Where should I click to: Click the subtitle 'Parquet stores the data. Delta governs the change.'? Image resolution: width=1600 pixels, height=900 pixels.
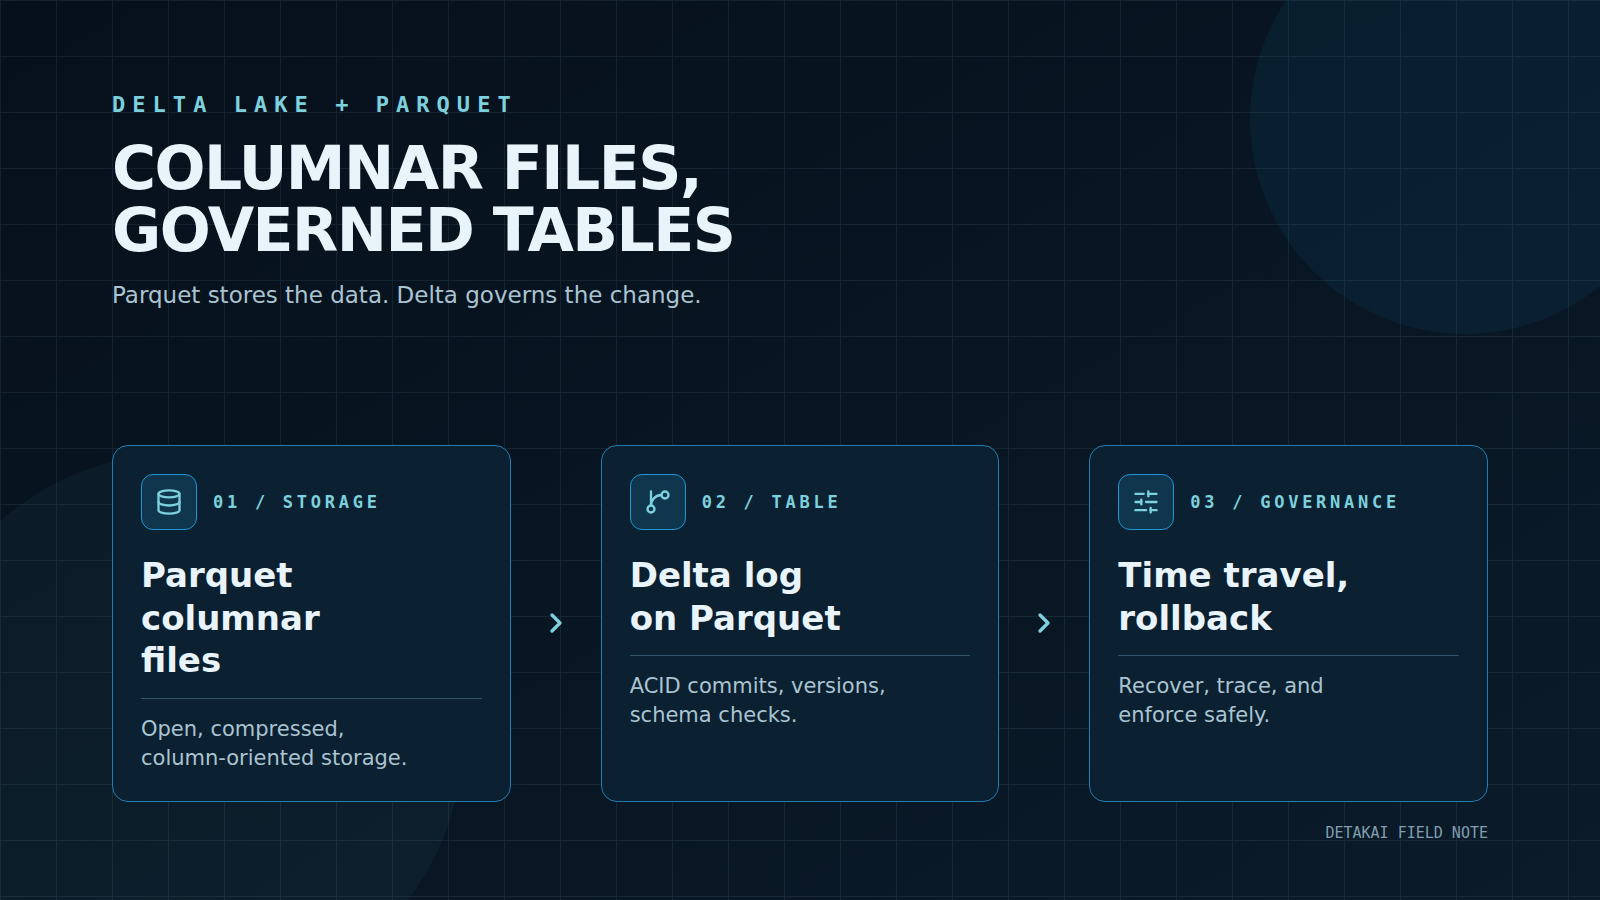(406, 295)
